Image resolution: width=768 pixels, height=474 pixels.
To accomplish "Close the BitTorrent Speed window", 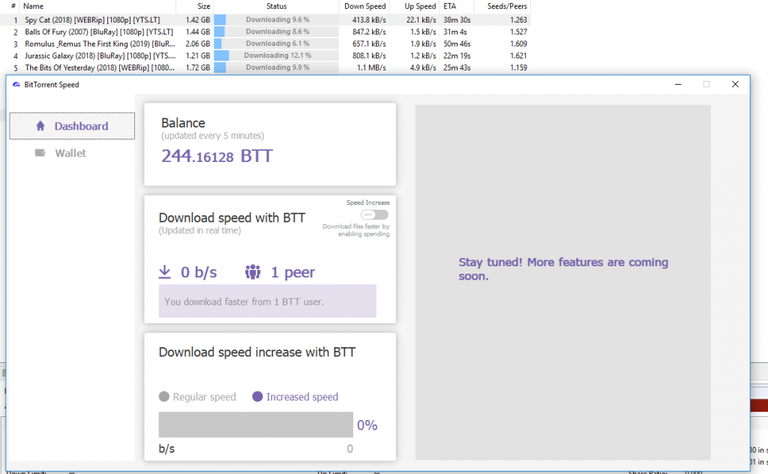I will point(735,84).
